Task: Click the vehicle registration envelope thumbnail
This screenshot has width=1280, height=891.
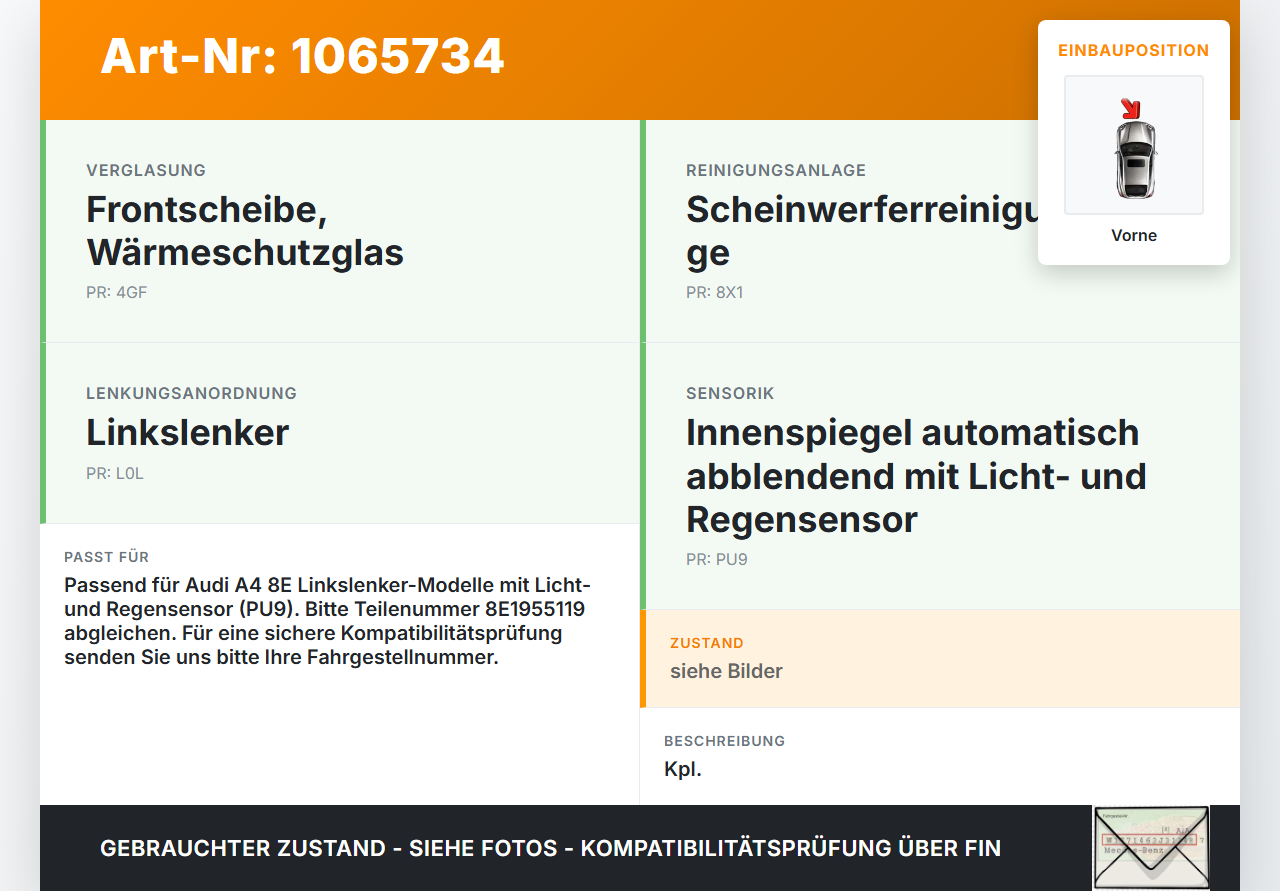Action: [x=1151, y=847]
